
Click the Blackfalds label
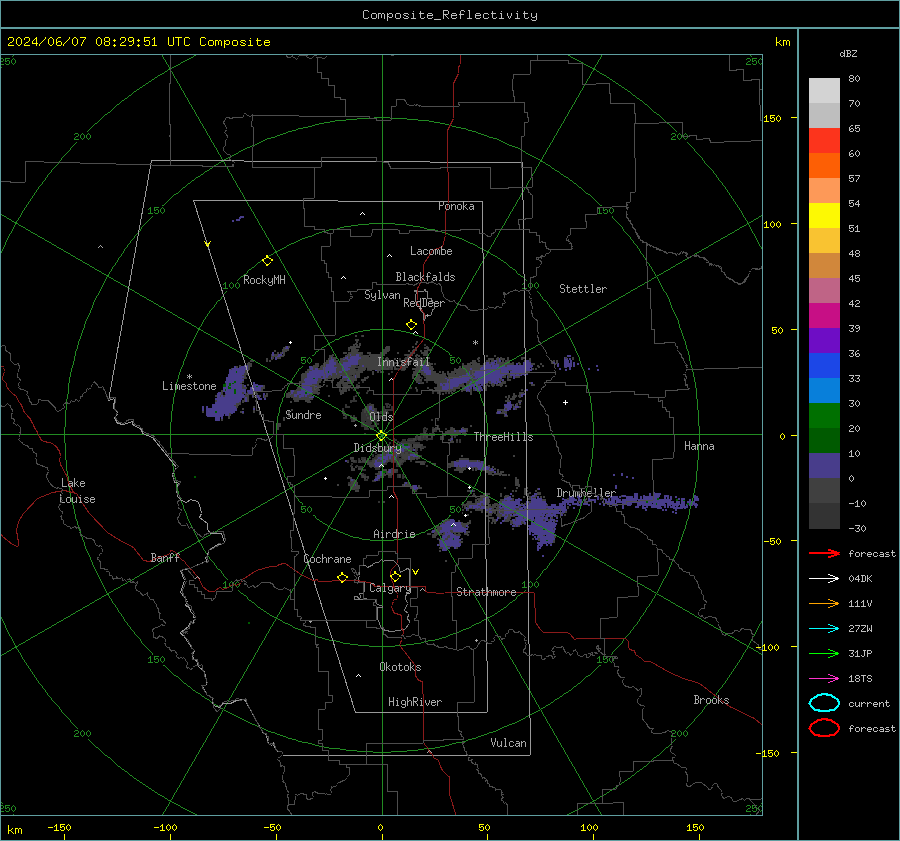[425, 277]
